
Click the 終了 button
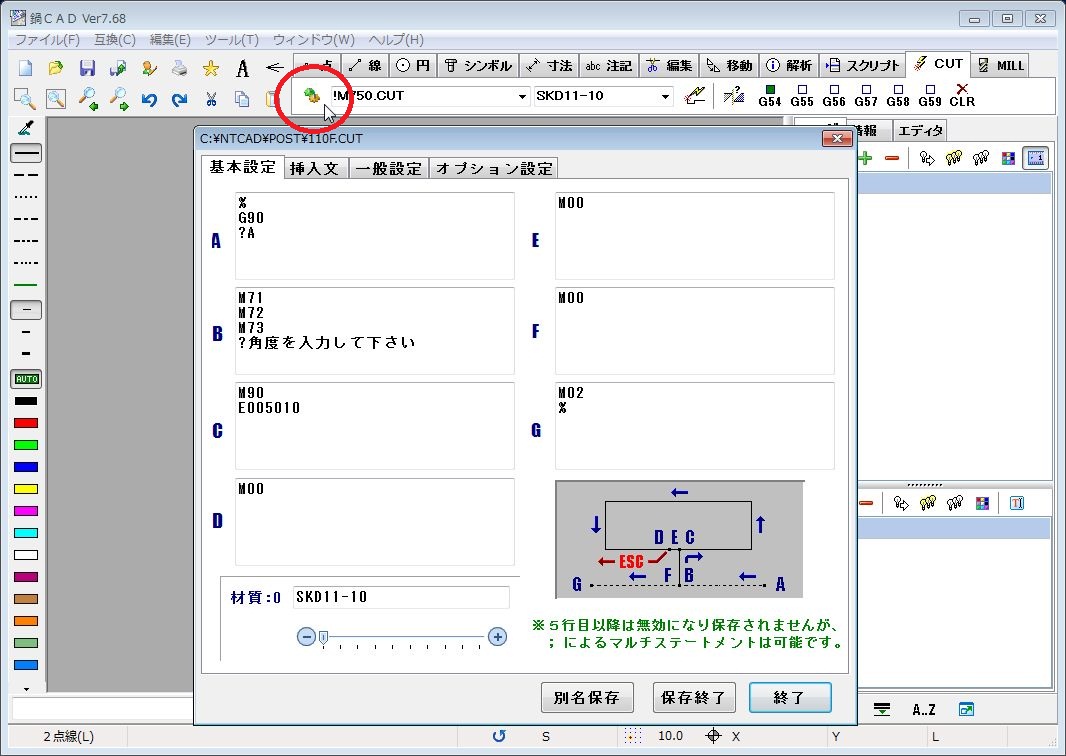pyautogui.click(x=789, y=698)
